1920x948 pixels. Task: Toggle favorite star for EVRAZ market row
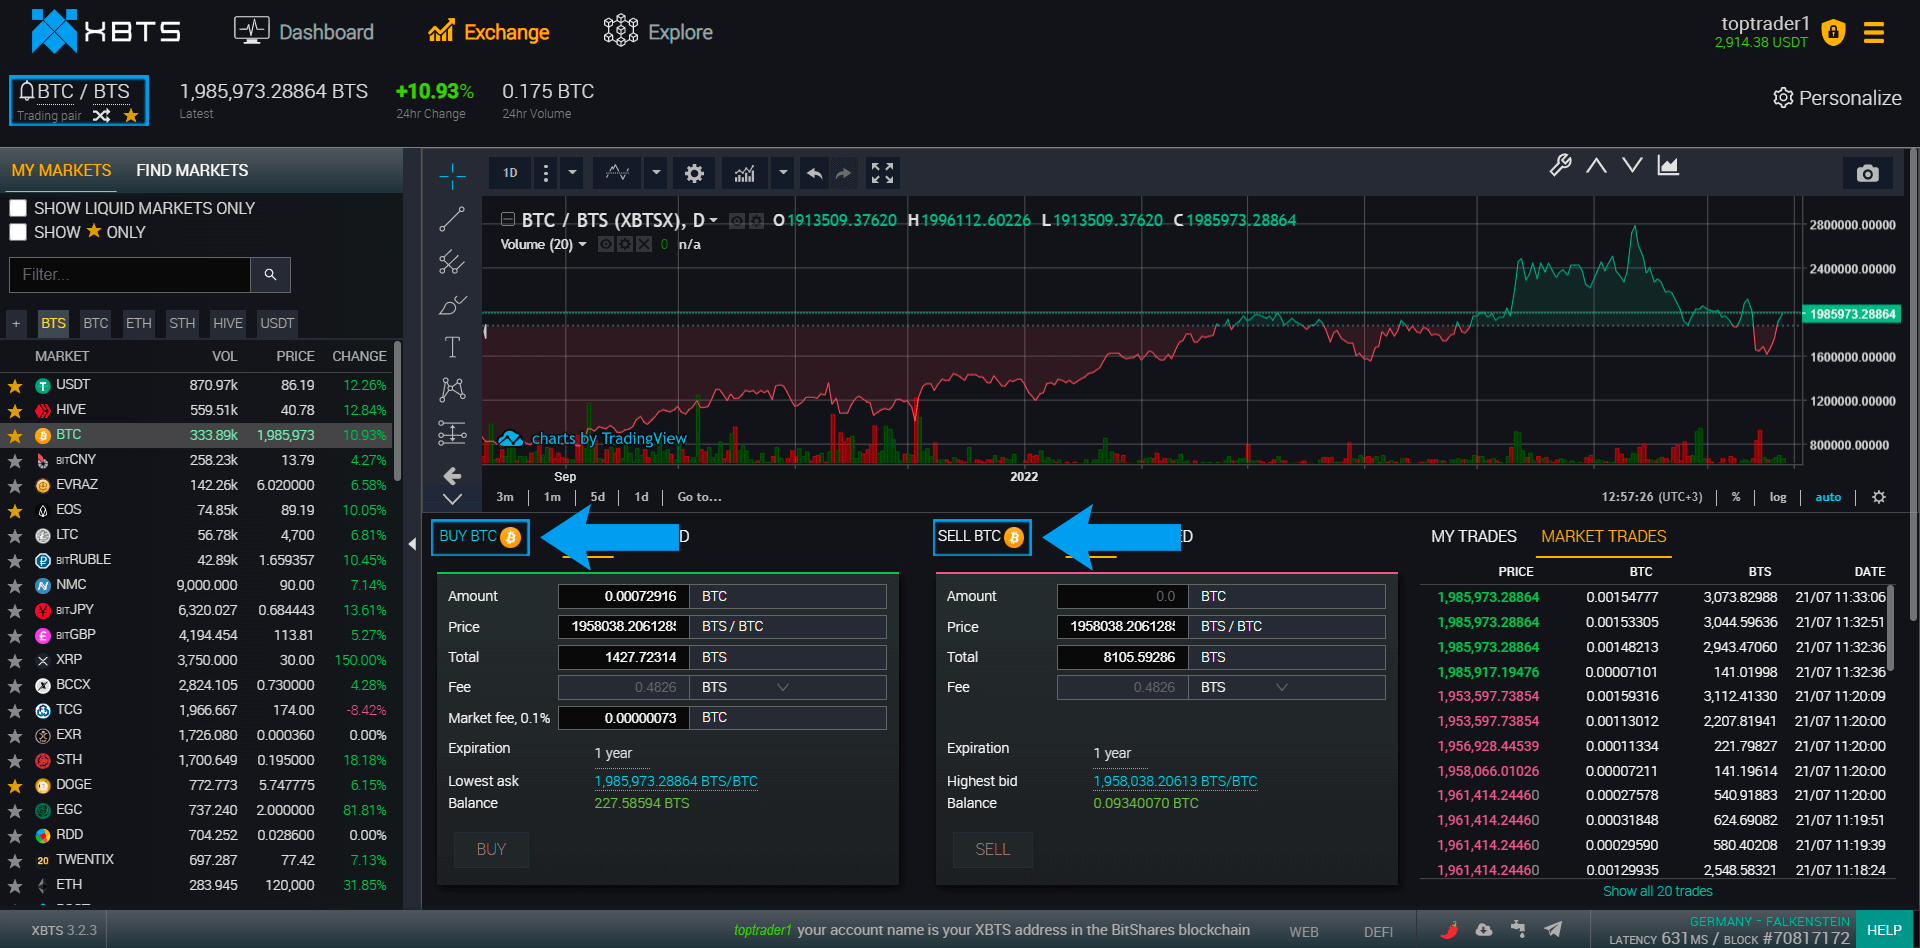[x=15, y=486]
